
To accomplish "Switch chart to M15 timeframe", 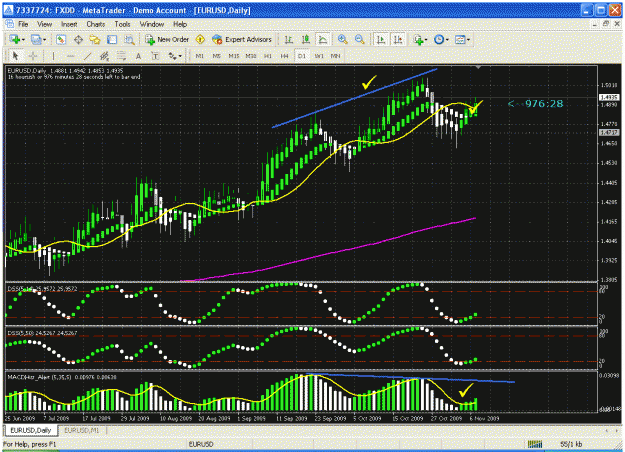I will pos(234,56).
